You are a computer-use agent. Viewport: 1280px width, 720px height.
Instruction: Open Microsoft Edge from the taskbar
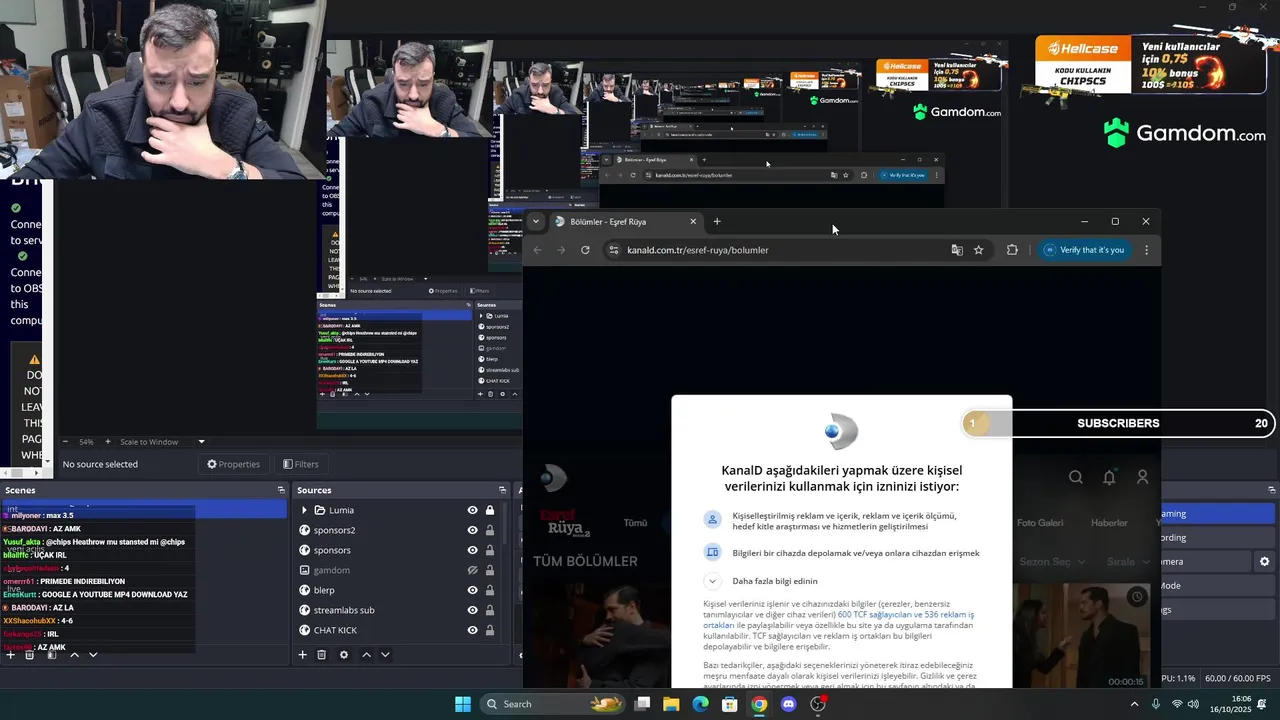coord(700,704)
